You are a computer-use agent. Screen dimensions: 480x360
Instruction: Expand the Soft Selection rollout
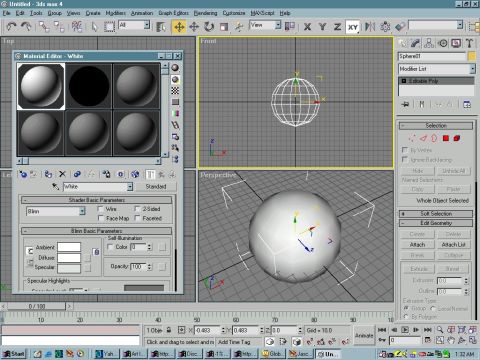click(436, 214)
